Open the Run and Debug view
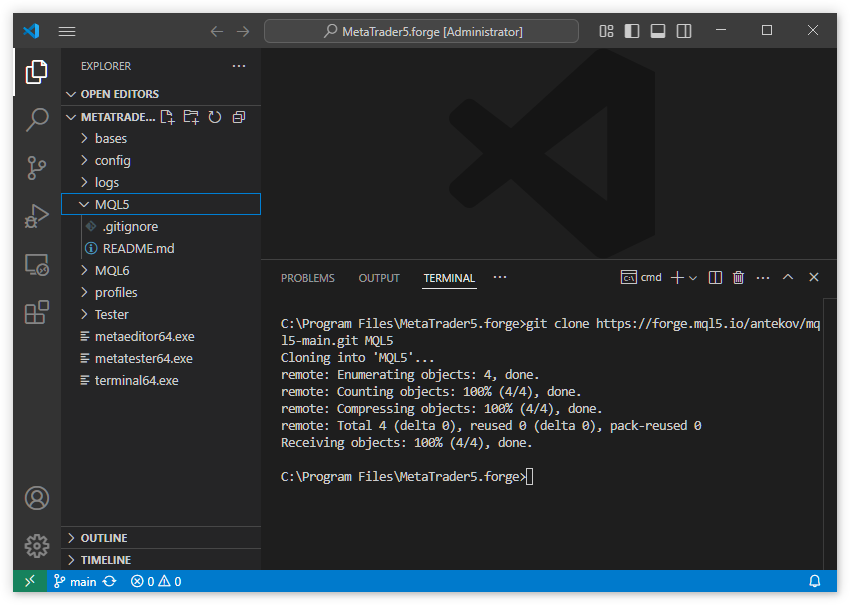Viewport: 850px width, 605px height. (x=36, y=216)
